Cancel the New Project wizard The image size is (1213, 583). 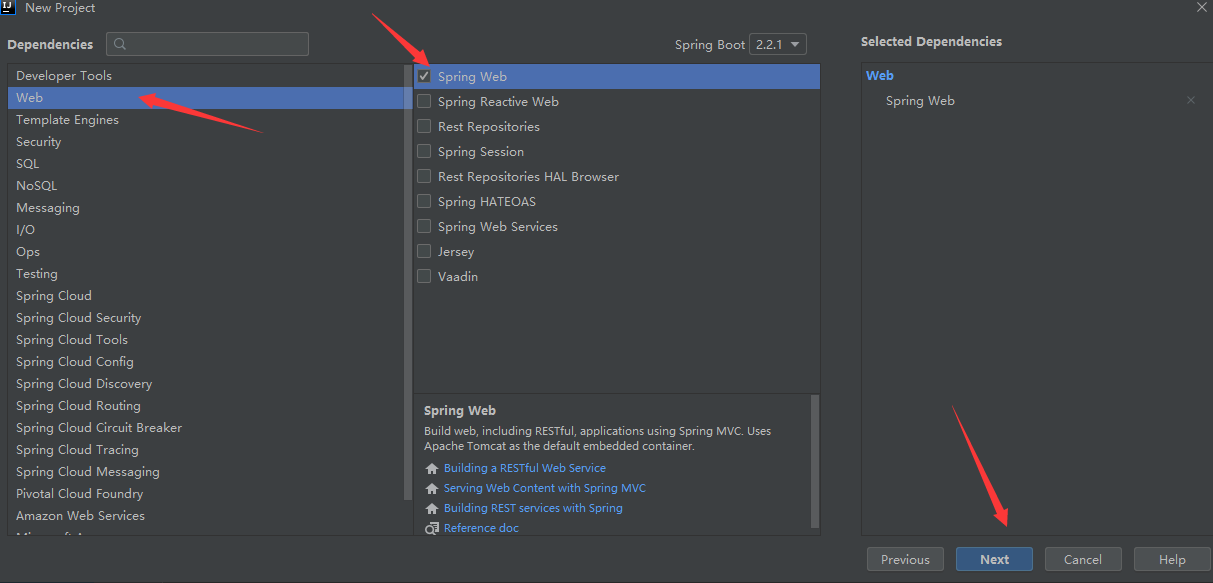pyautogui.click(x=1083, y=559)
